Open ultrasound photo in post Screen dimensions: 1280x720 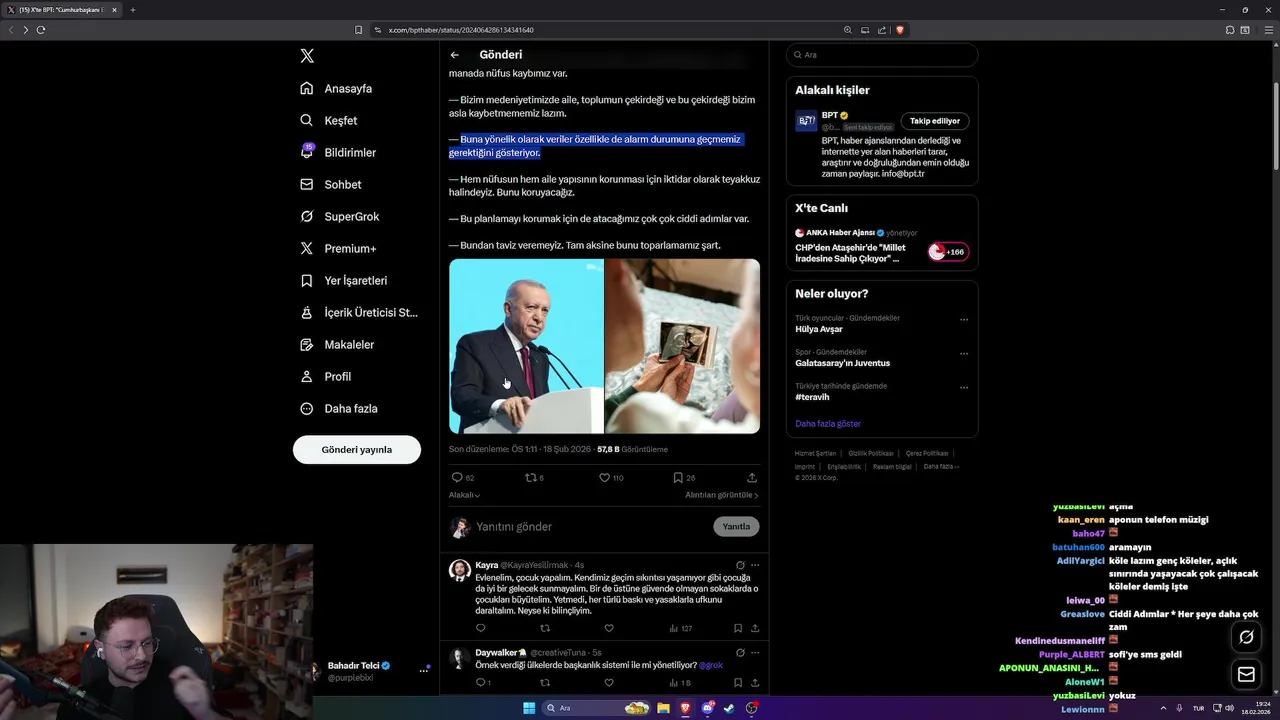(x=682, y=346)
